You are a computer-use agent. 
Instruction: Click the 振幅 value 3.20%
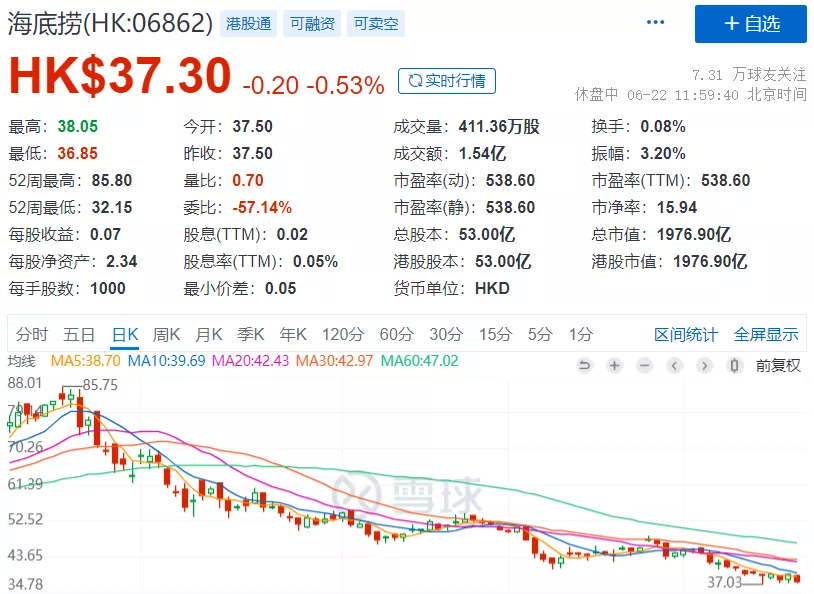663,153
